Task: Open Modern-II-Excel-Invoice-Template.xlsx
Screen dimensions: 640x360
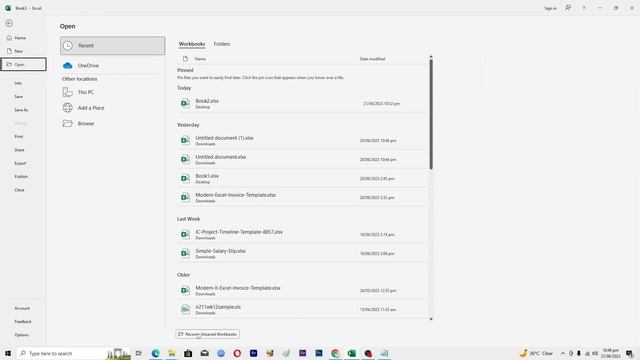Action: [302, 290]
